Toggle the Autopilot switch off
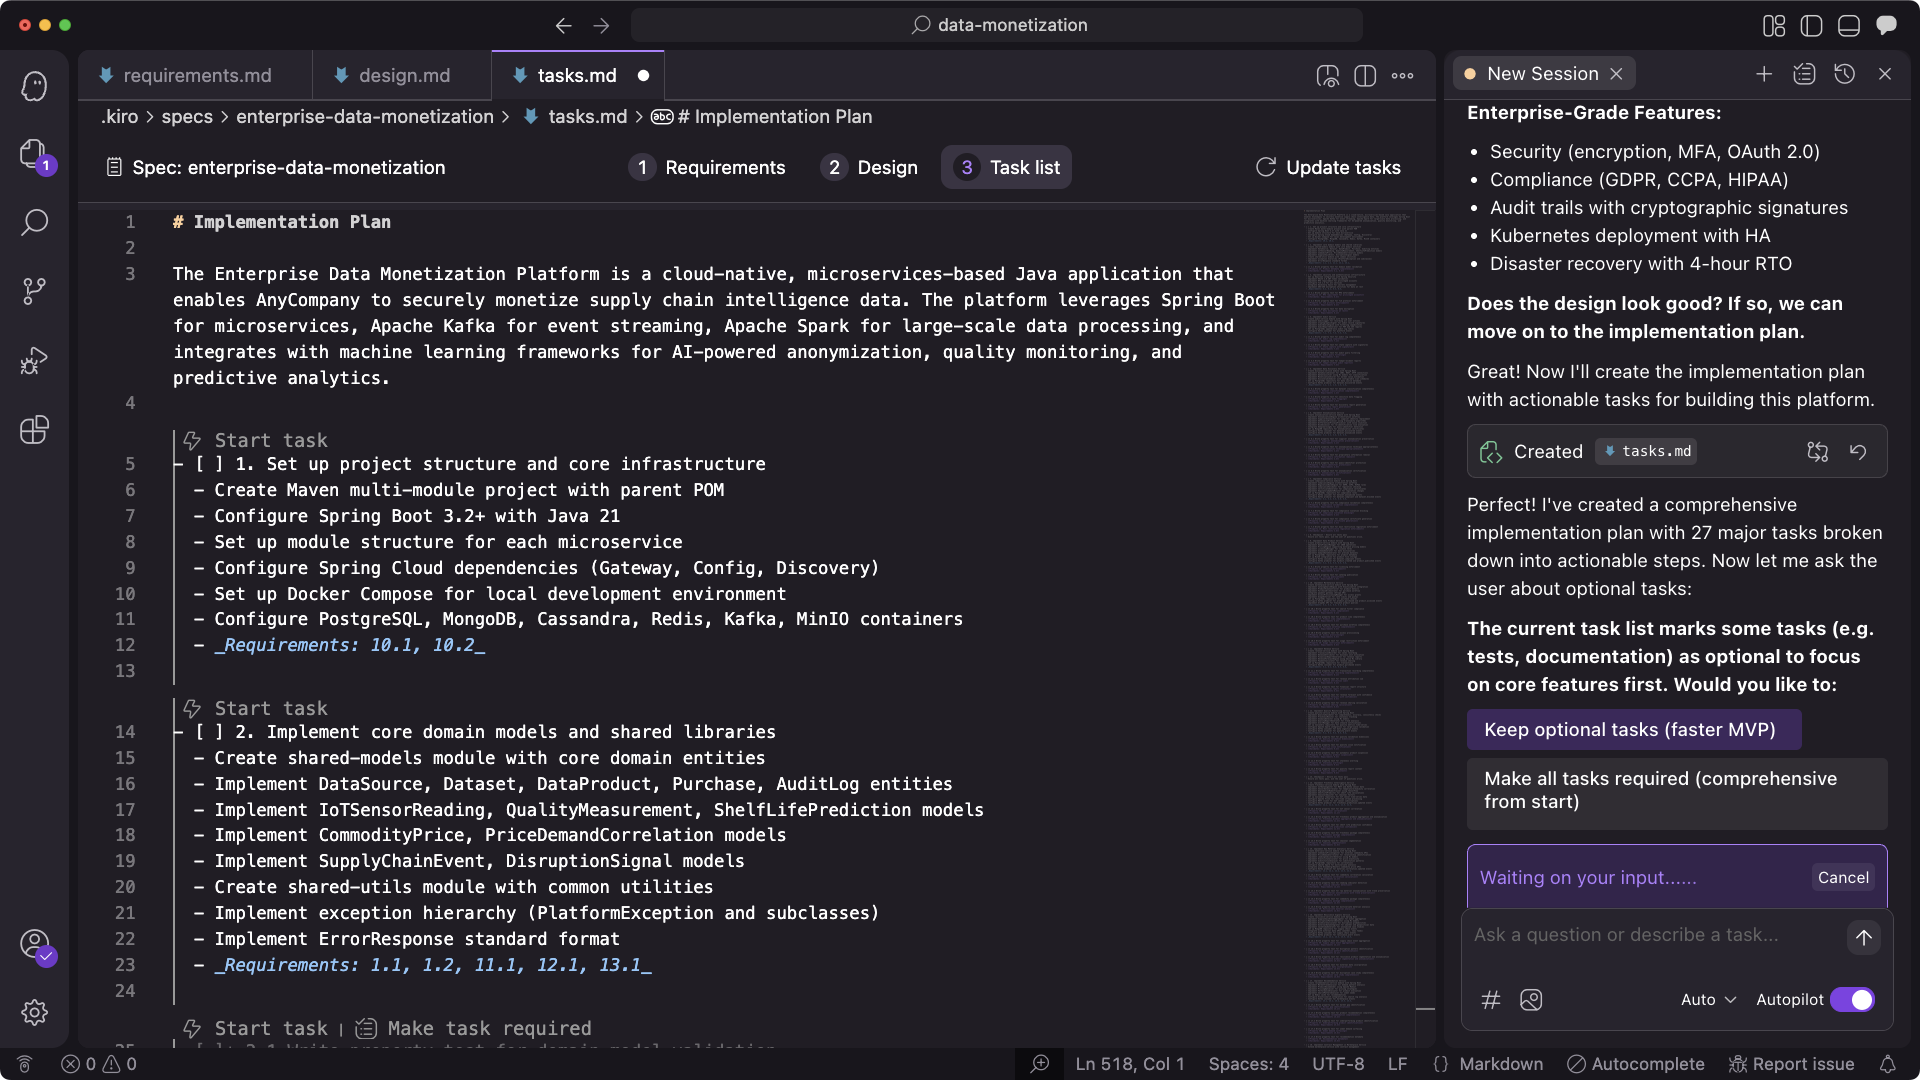 (x=1852, y=1000)
